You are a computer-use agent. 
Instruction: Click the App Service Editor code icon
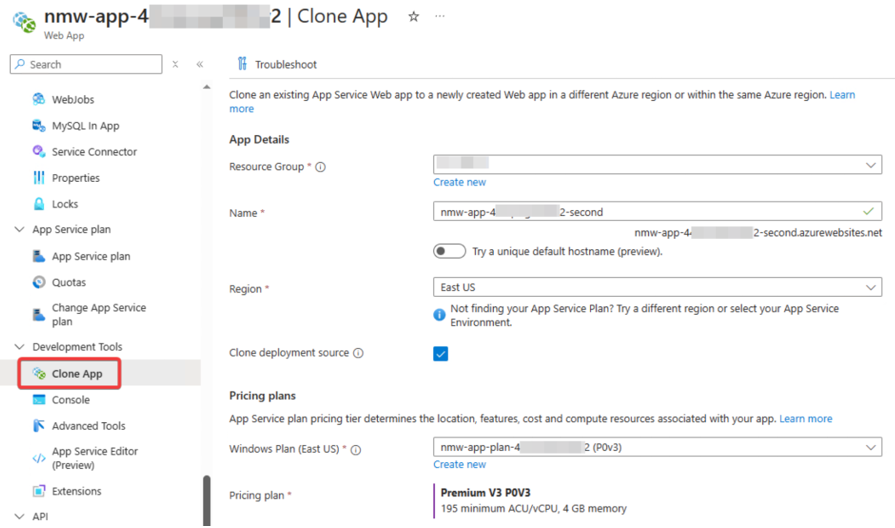[39, 458]
